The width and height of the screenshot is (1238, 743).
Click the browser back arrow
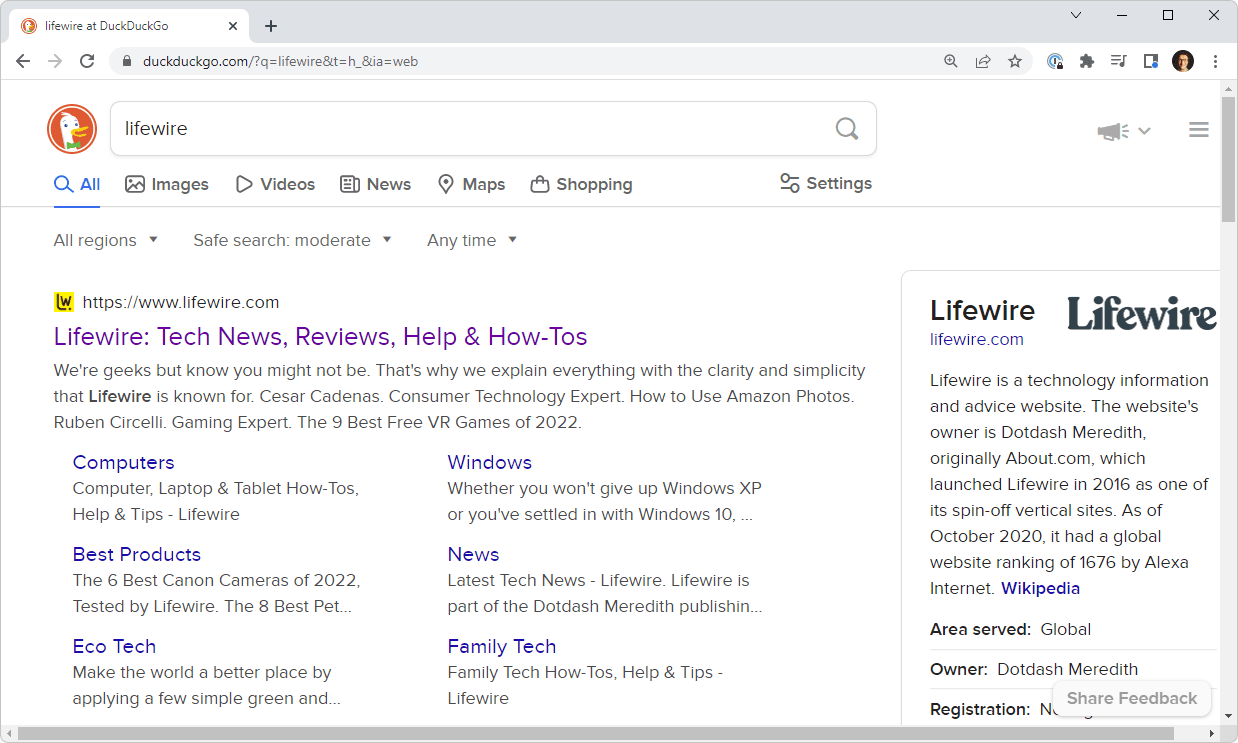tap(24, 61)
